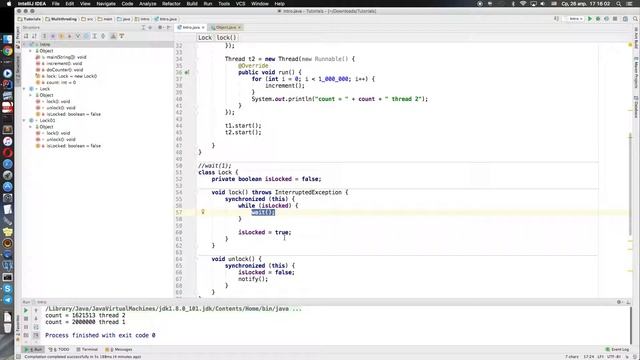Run with coverage icon in toolbar
The width and height of the screenshot is (640, 360).
tap(607, 19)
